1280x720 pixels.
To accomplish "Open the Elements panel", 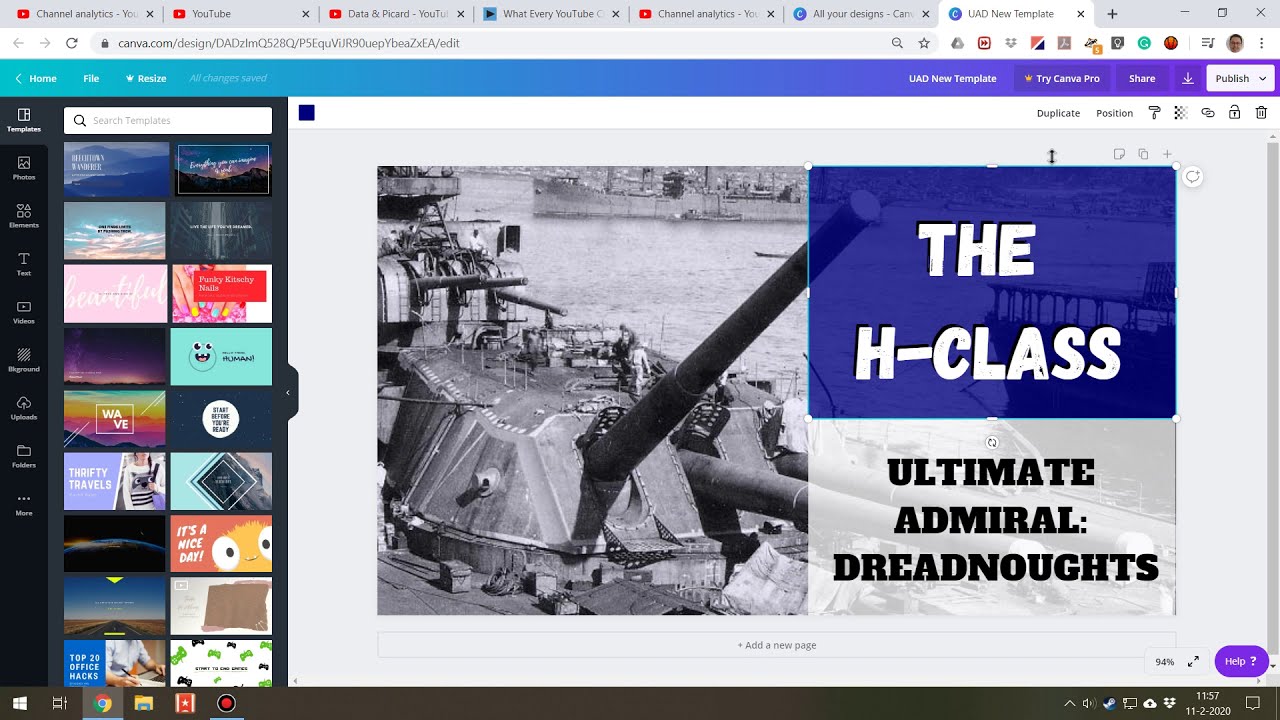I will [24, 216].
